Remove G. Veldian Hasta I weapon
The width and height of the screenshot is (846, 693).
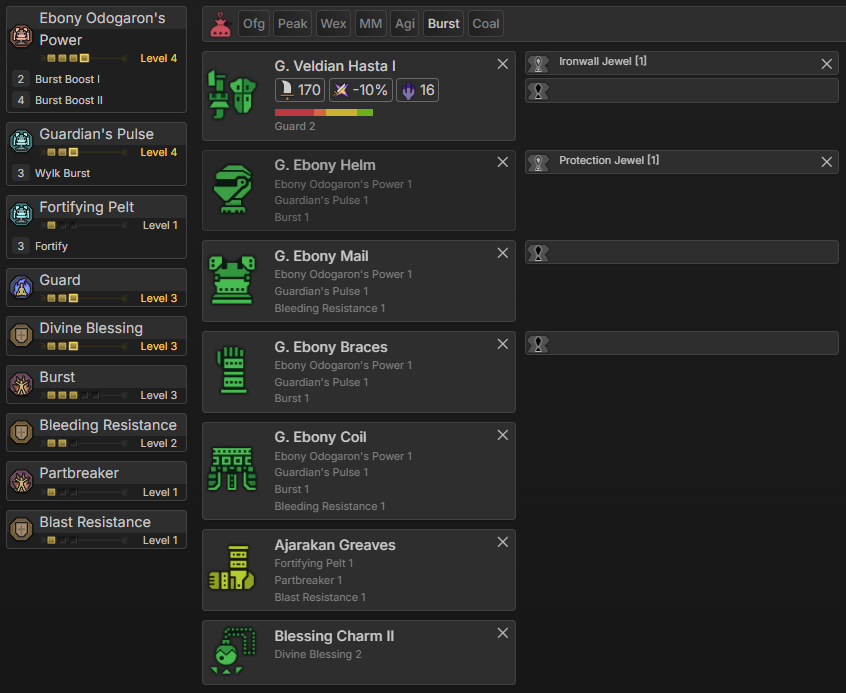(503, 64)
